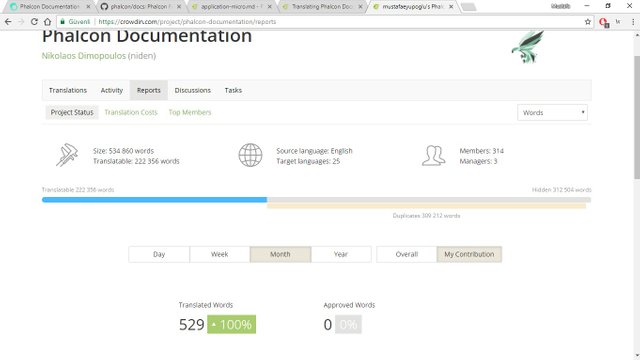
Task: Click the 'Size: 534 860 words' text
Action: [x=123, y=151]
